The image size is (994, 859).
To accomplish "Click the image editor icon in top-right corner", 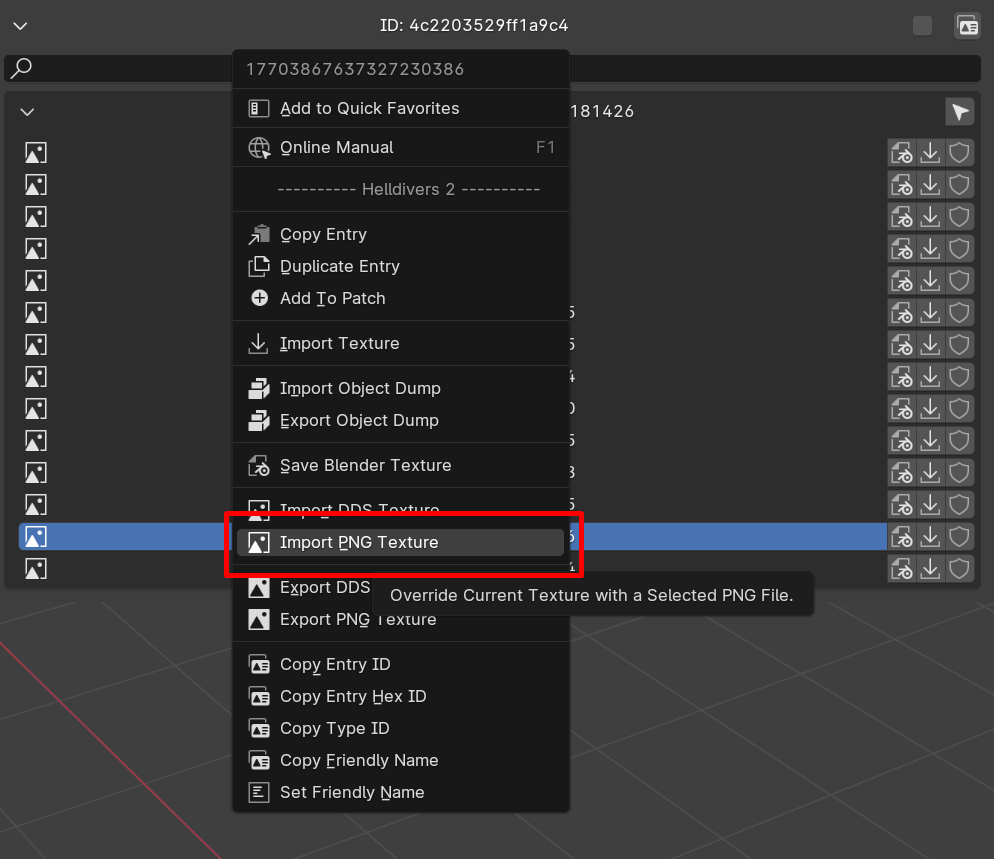I will [967, 25].
